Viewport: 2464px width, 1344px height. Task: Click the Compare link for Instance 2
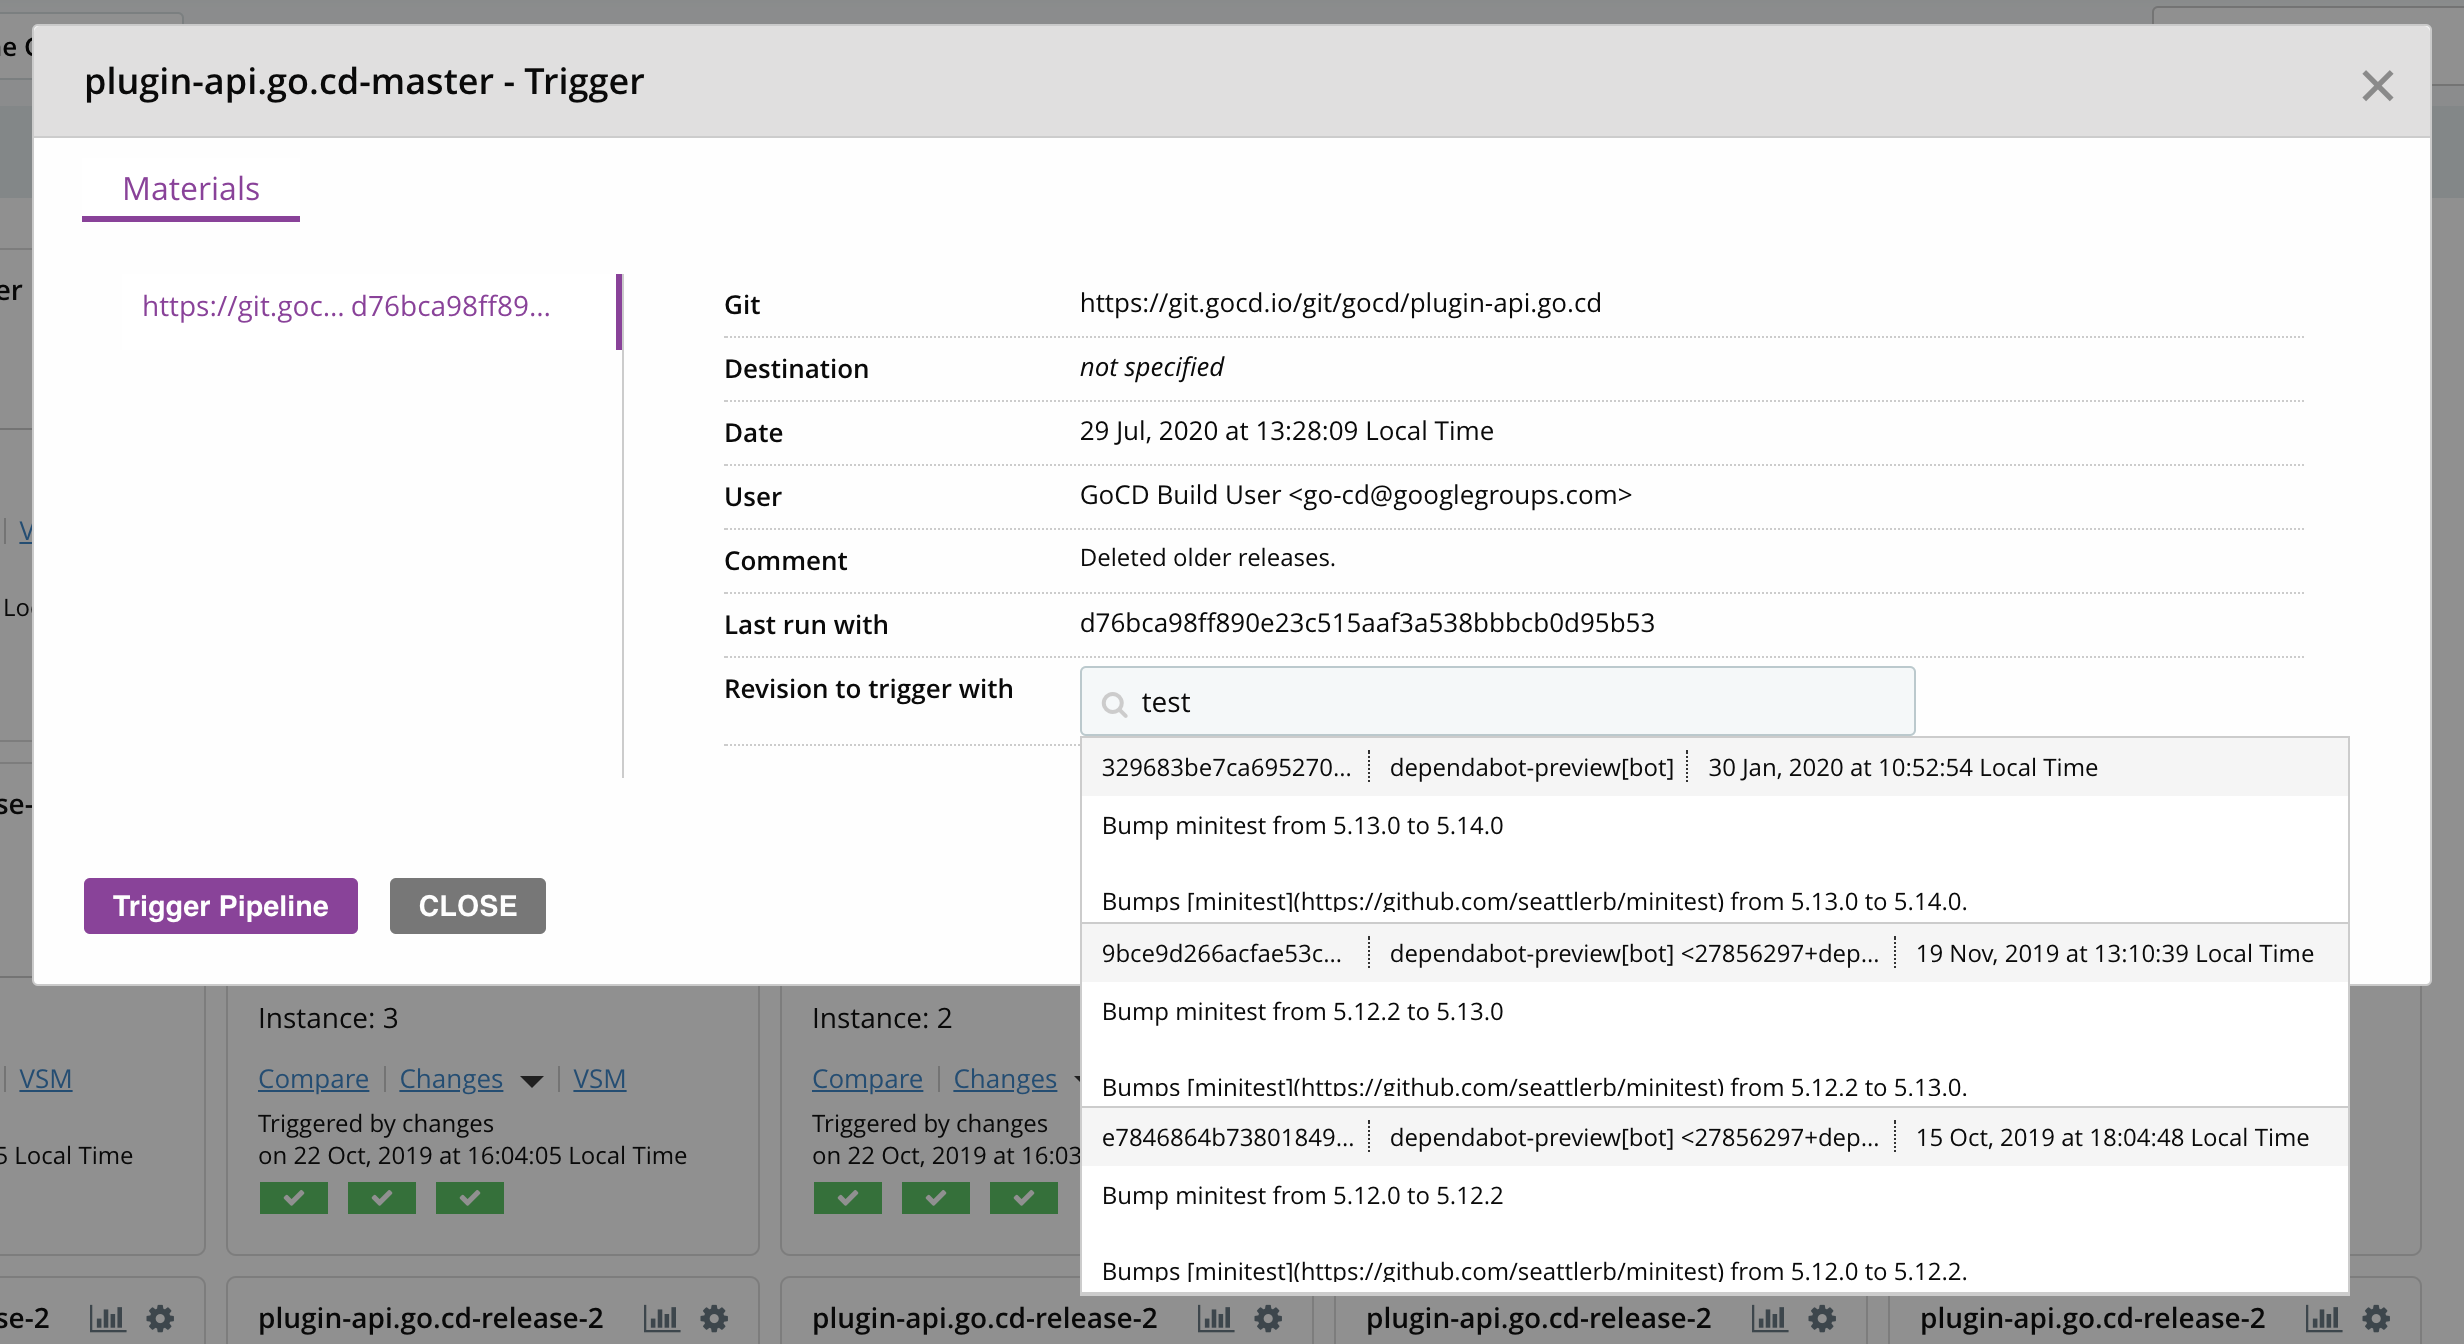tap(865, 1078)
